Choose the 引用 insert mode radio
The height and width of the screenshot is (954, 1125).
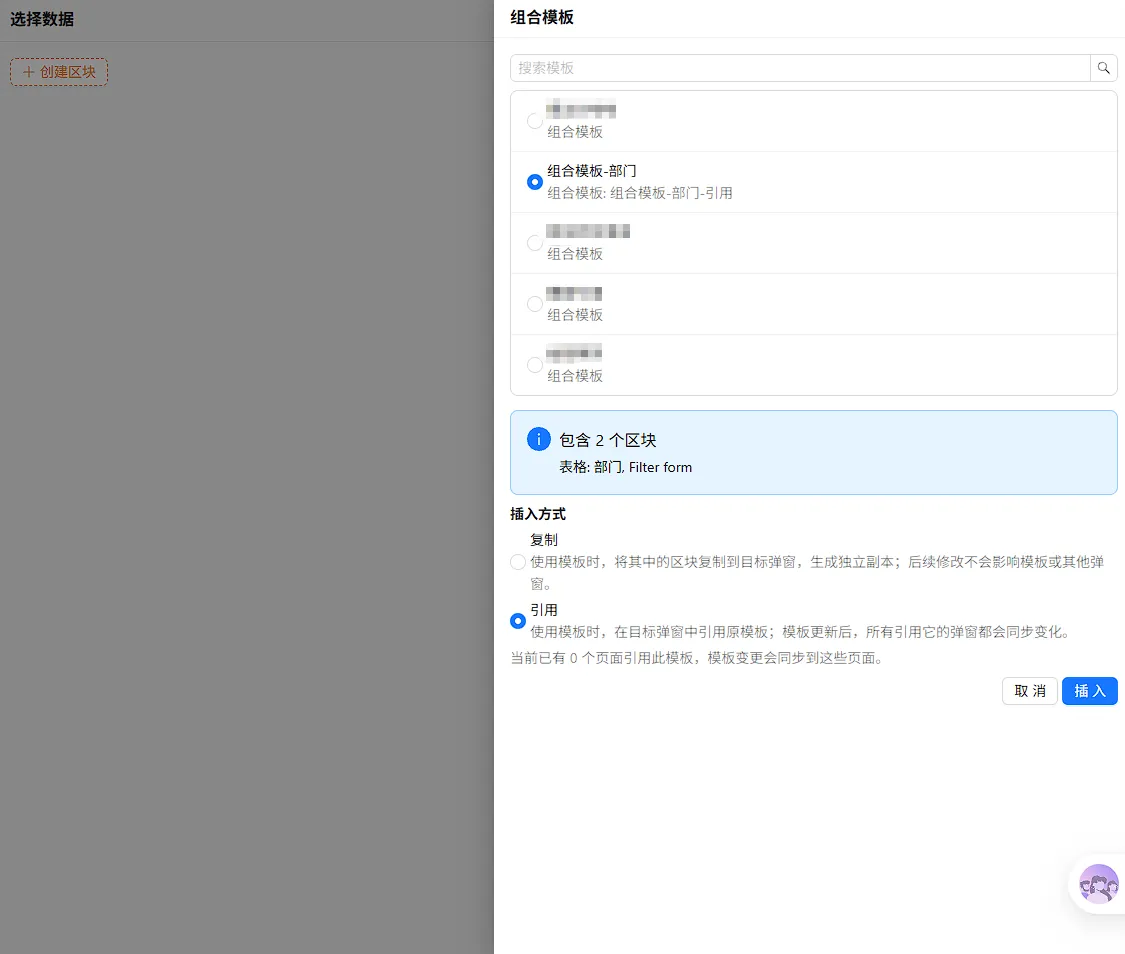point(518,620)
